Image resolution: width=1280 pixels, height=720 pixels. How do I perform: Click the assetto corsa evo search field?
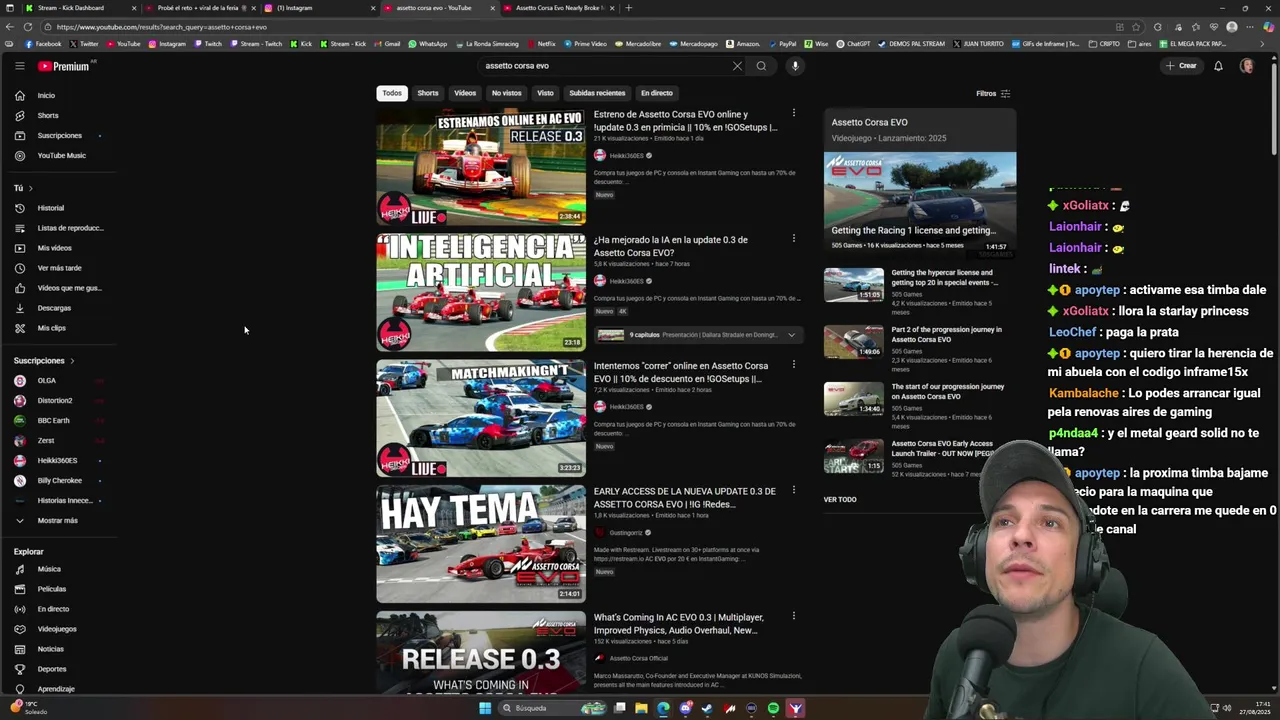coord(605,66)
